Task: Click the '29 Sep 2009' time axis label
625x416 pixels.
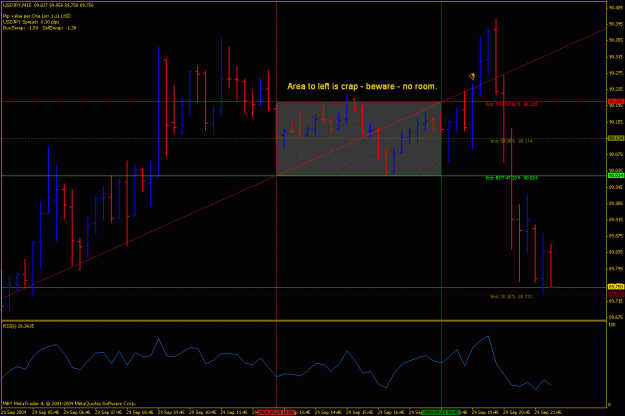Action: [x=14, y=412]
